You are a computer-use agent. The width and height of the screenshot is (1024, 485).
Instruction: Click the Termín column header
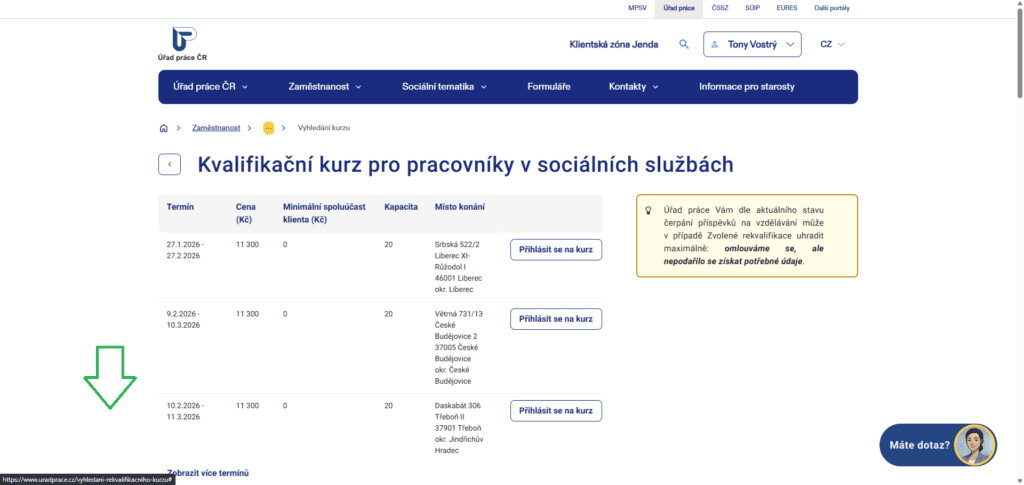(x=180, y=206)
